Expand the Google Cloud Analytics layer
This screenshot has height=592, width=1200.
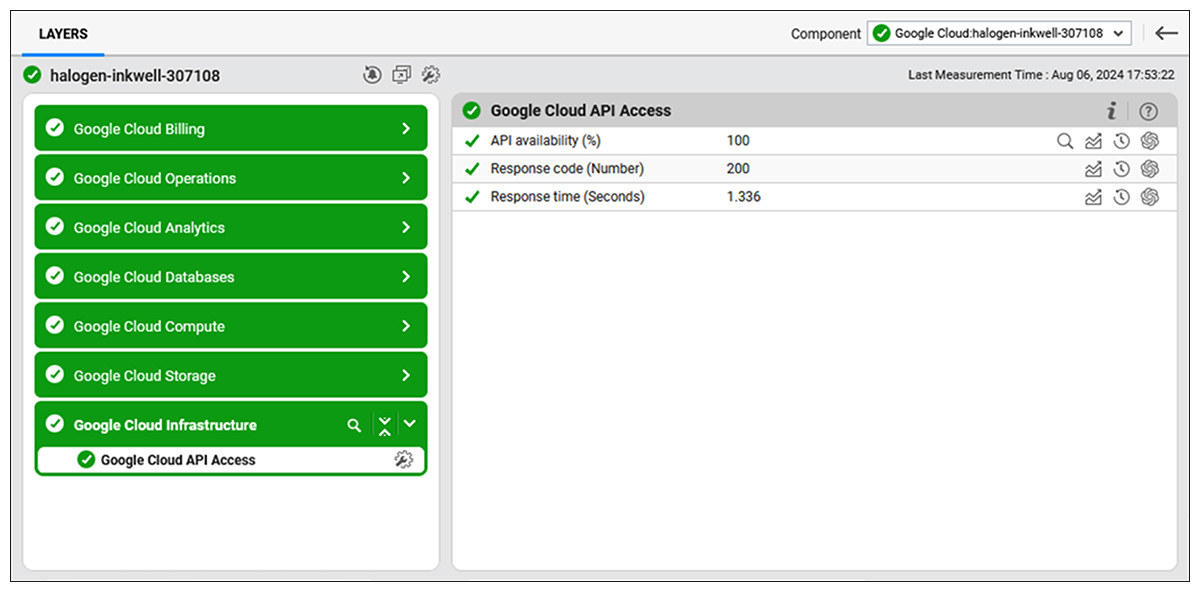pos(406,227)
